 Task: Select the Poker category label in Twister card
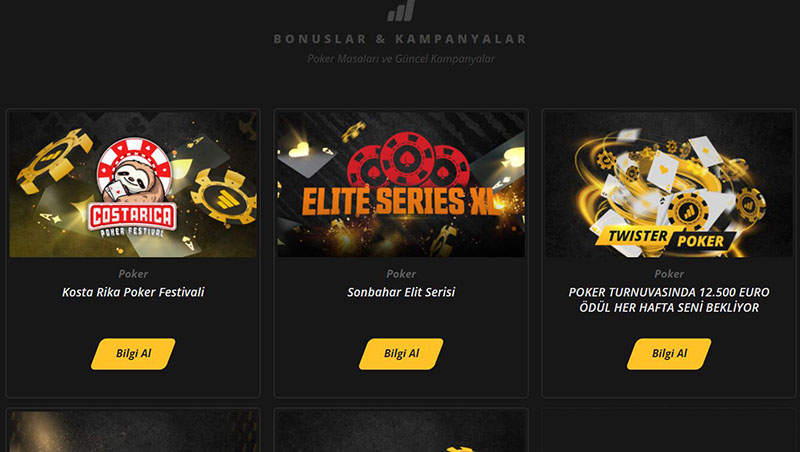coord(669,274)
